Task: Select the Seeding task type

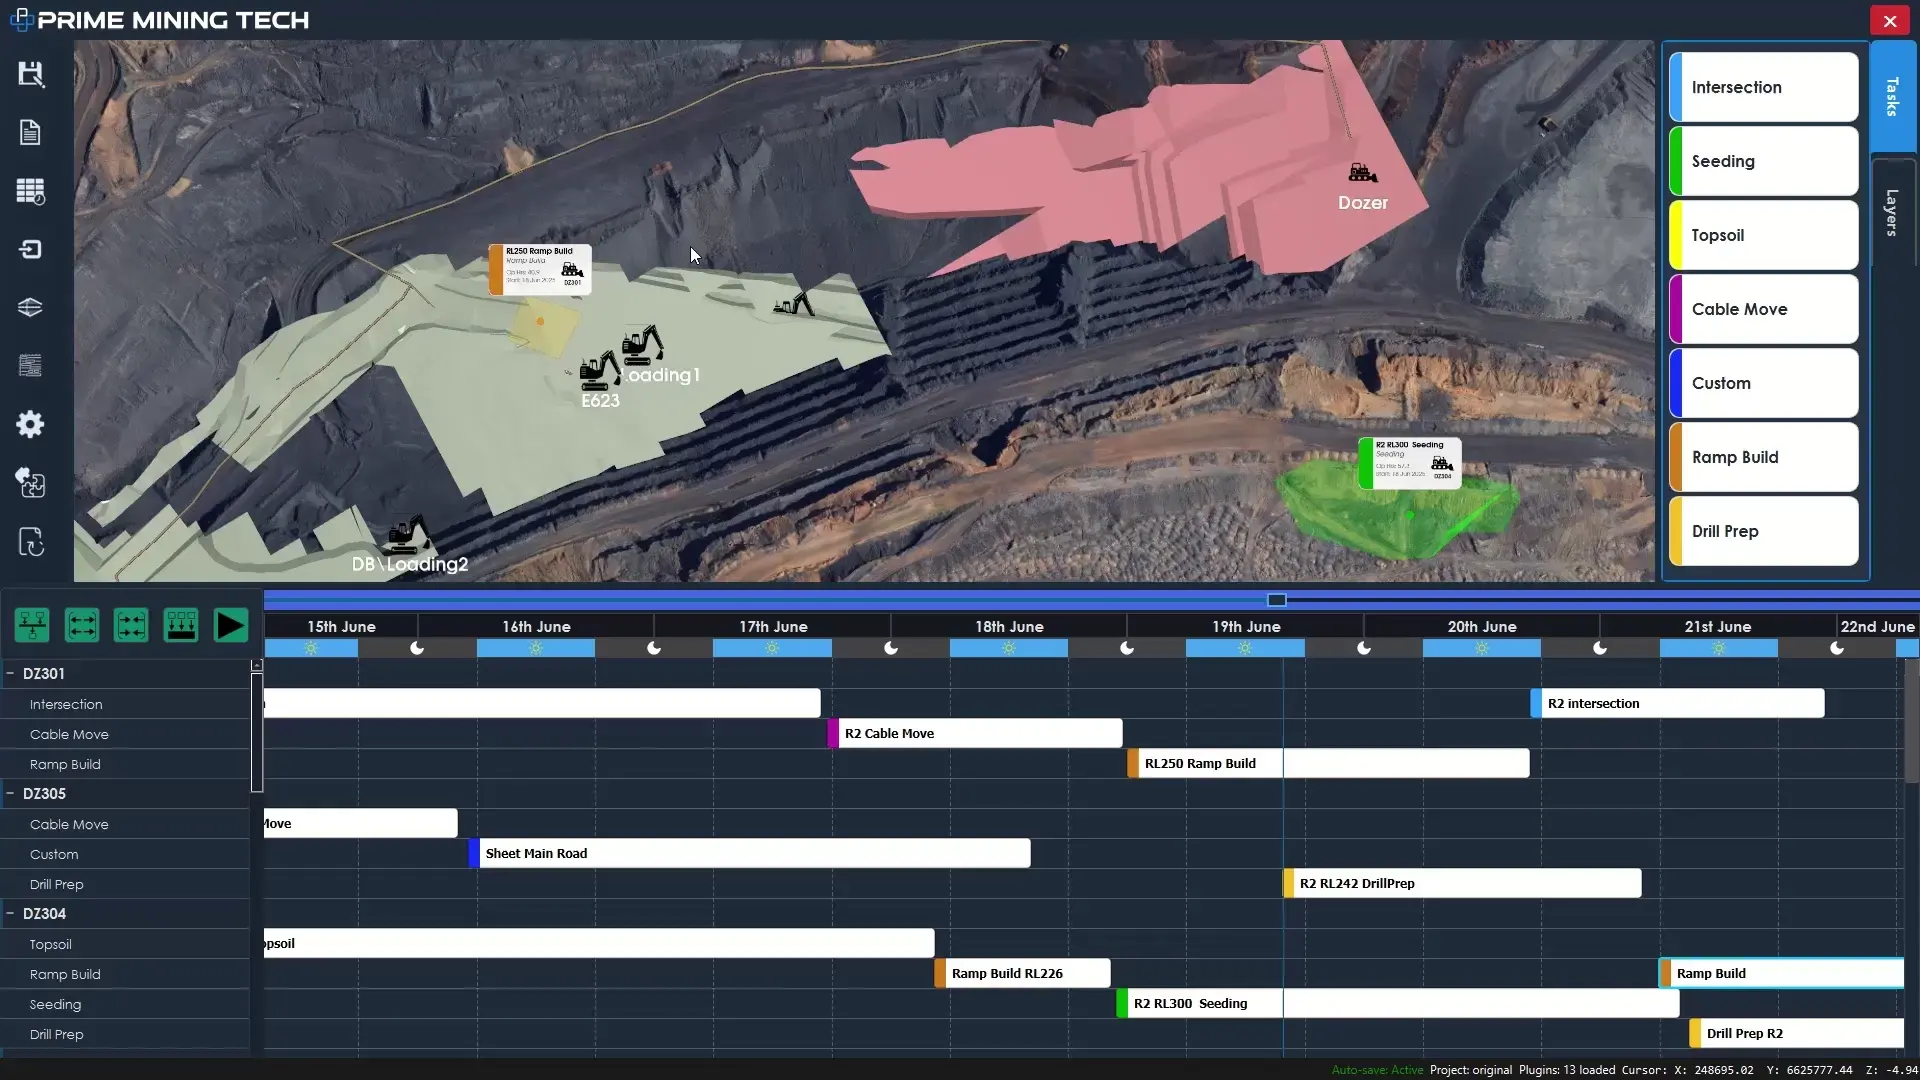Action: click(1764, 161)
